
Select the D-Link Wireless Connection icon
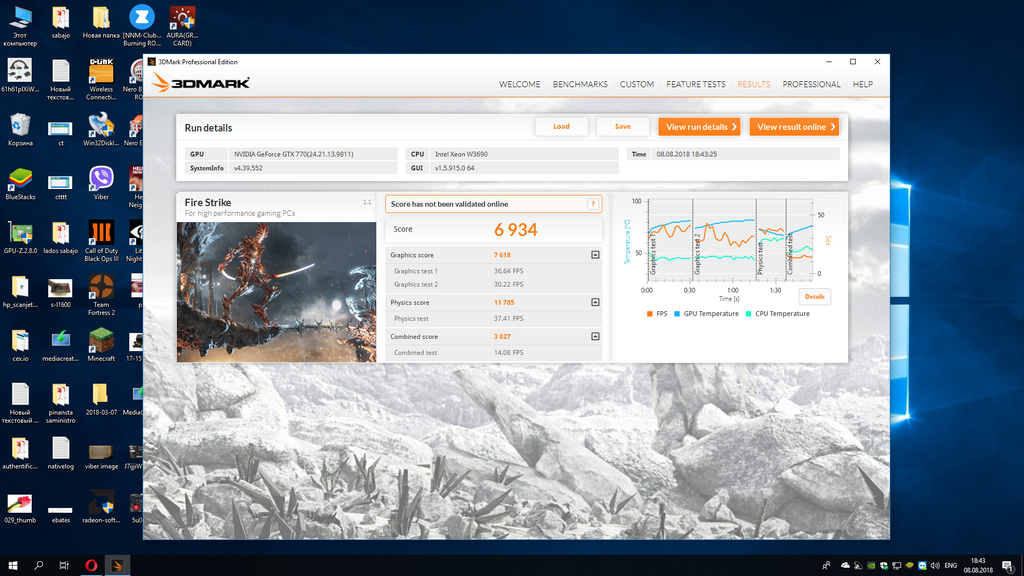101,80
